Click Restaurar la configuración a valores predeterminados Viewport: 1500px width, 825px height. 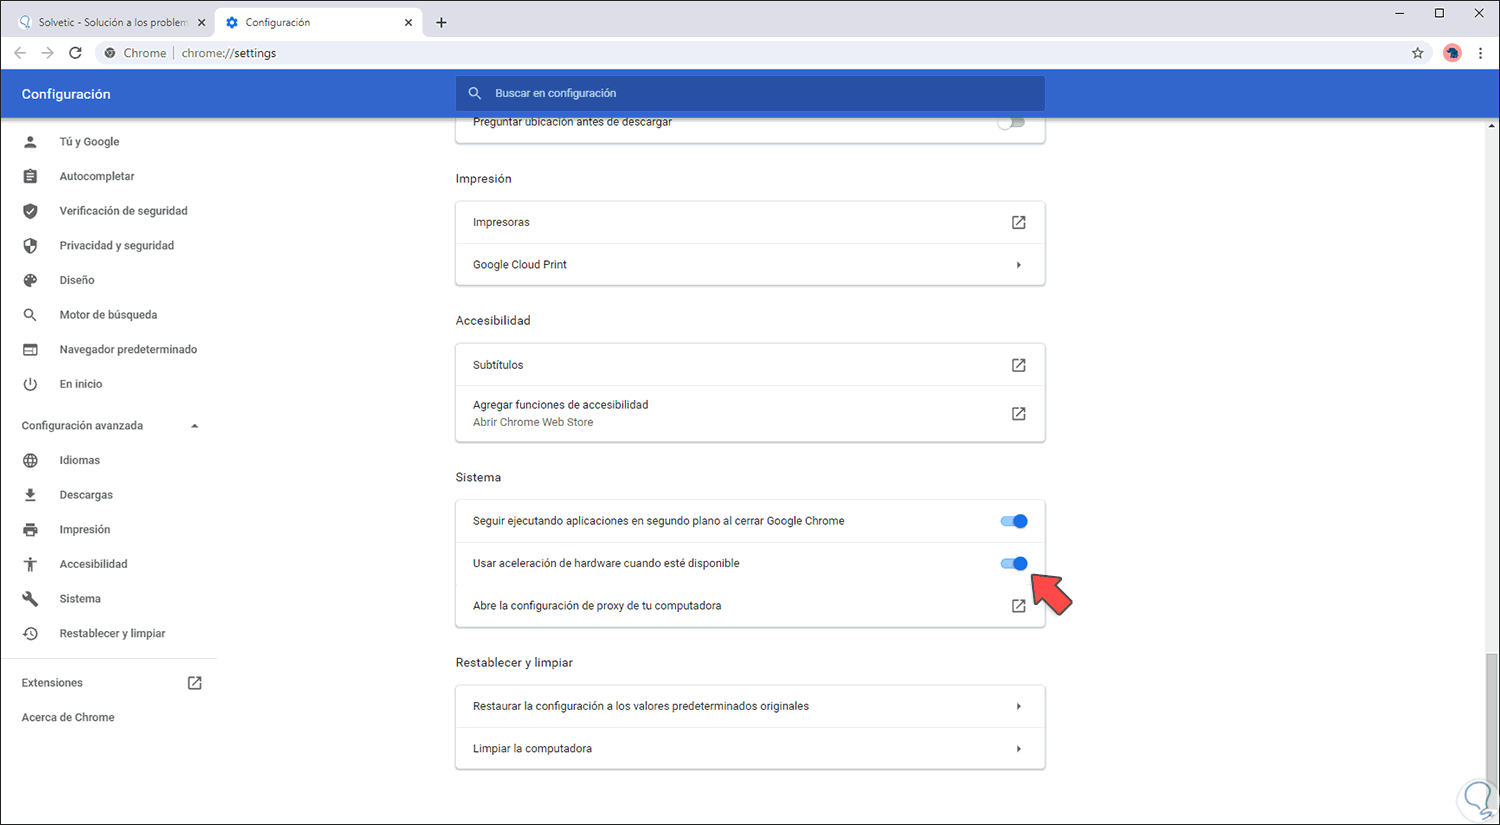click(641, 706)
